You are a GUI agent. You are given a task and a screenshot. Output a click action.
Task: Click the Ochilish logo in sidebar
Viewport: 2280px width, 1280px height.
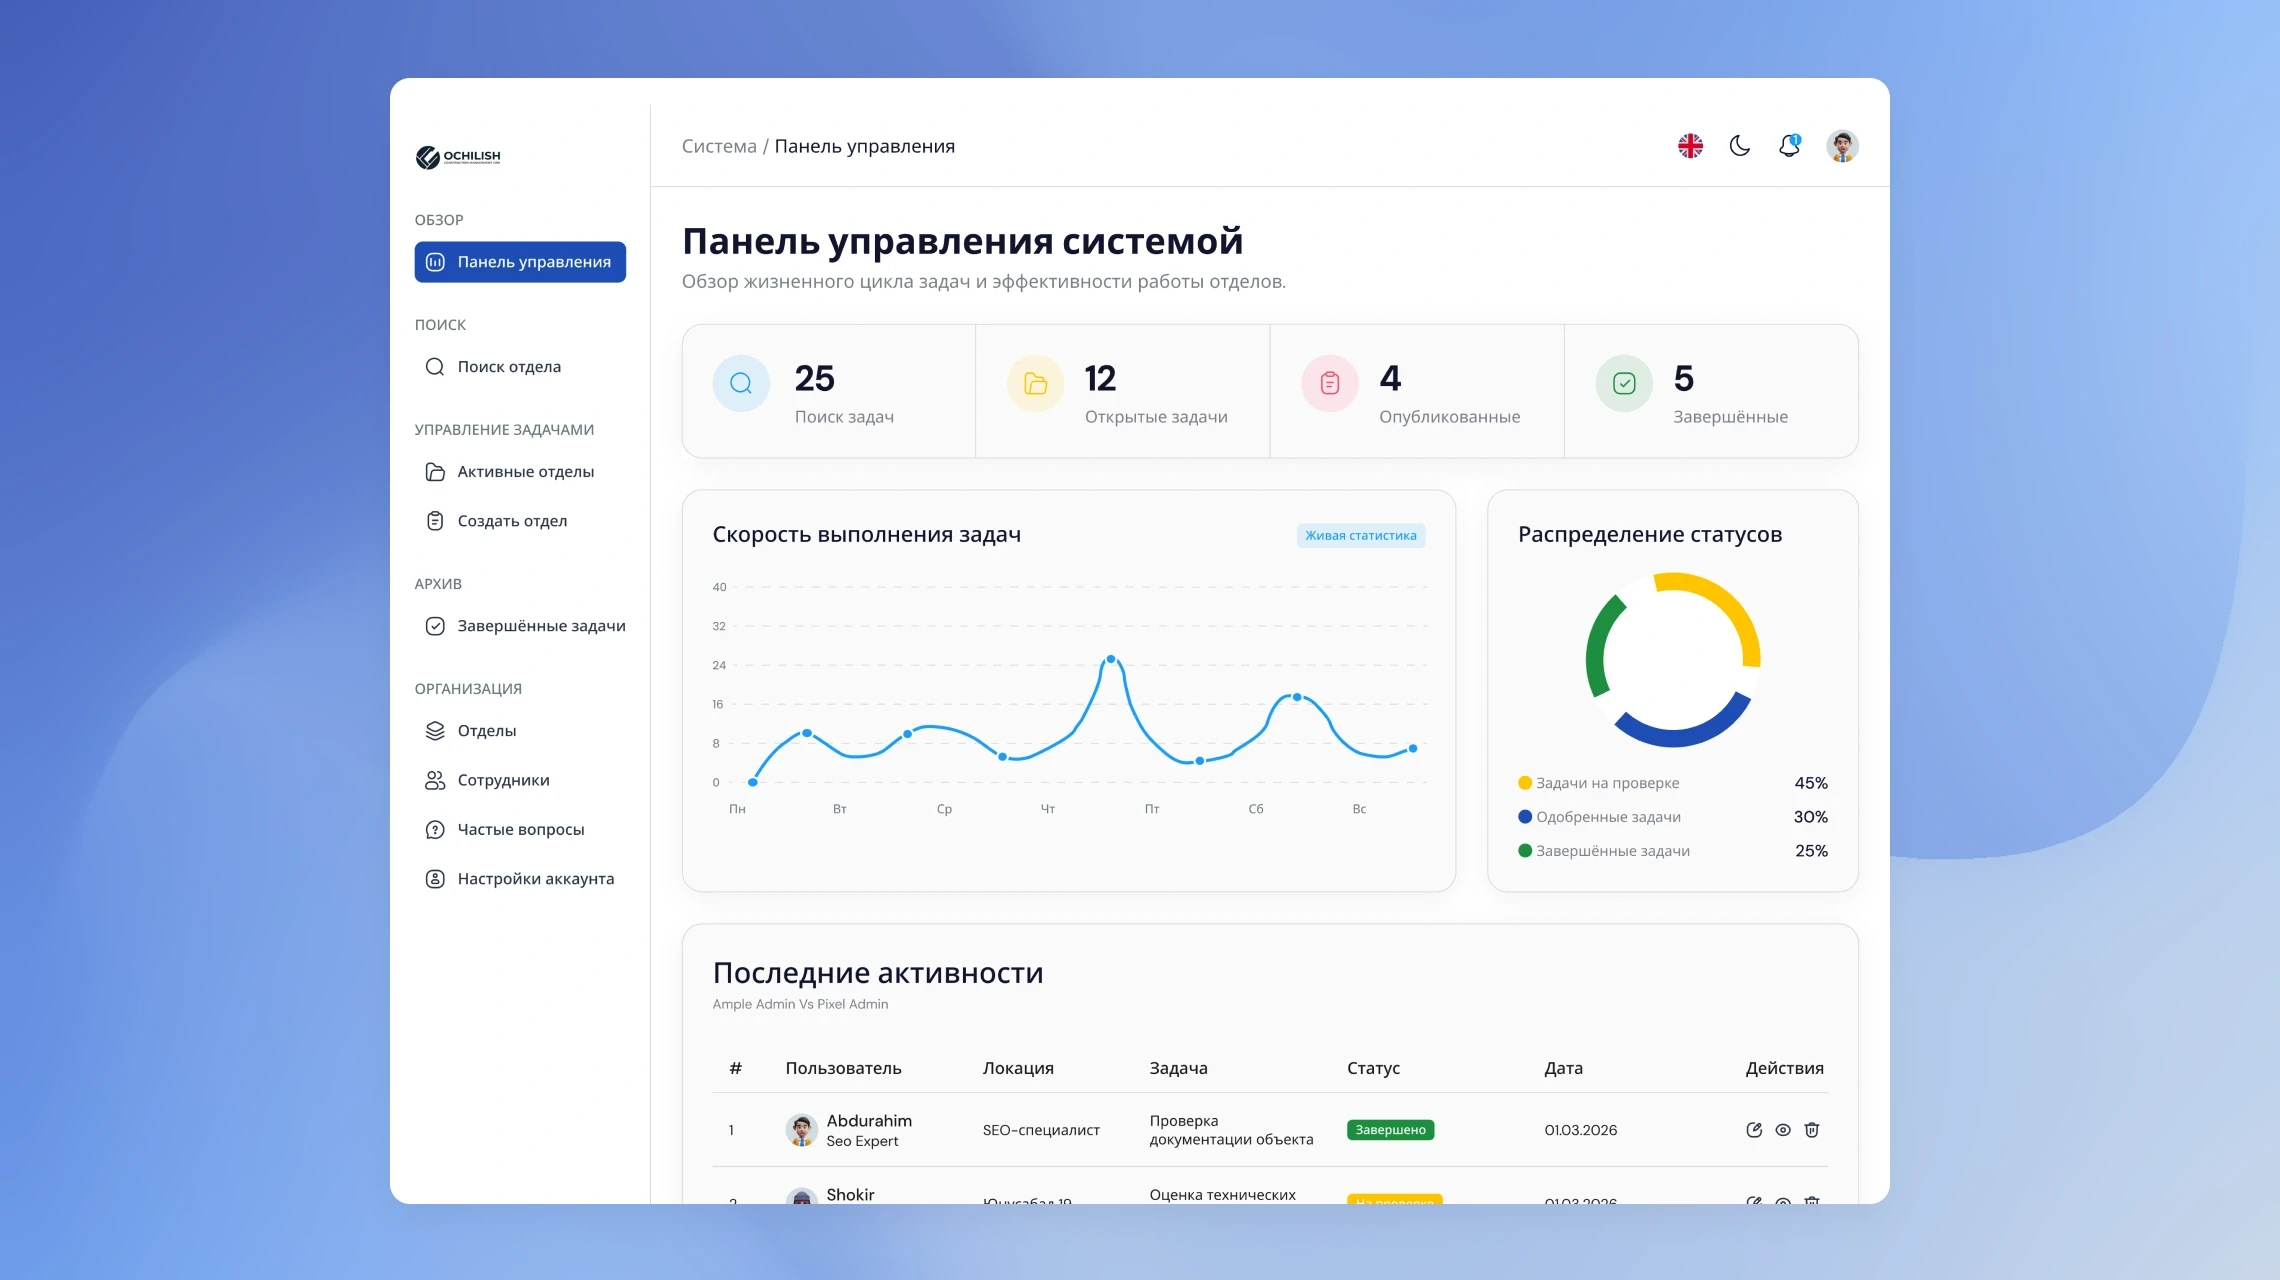tap(458, 157)
